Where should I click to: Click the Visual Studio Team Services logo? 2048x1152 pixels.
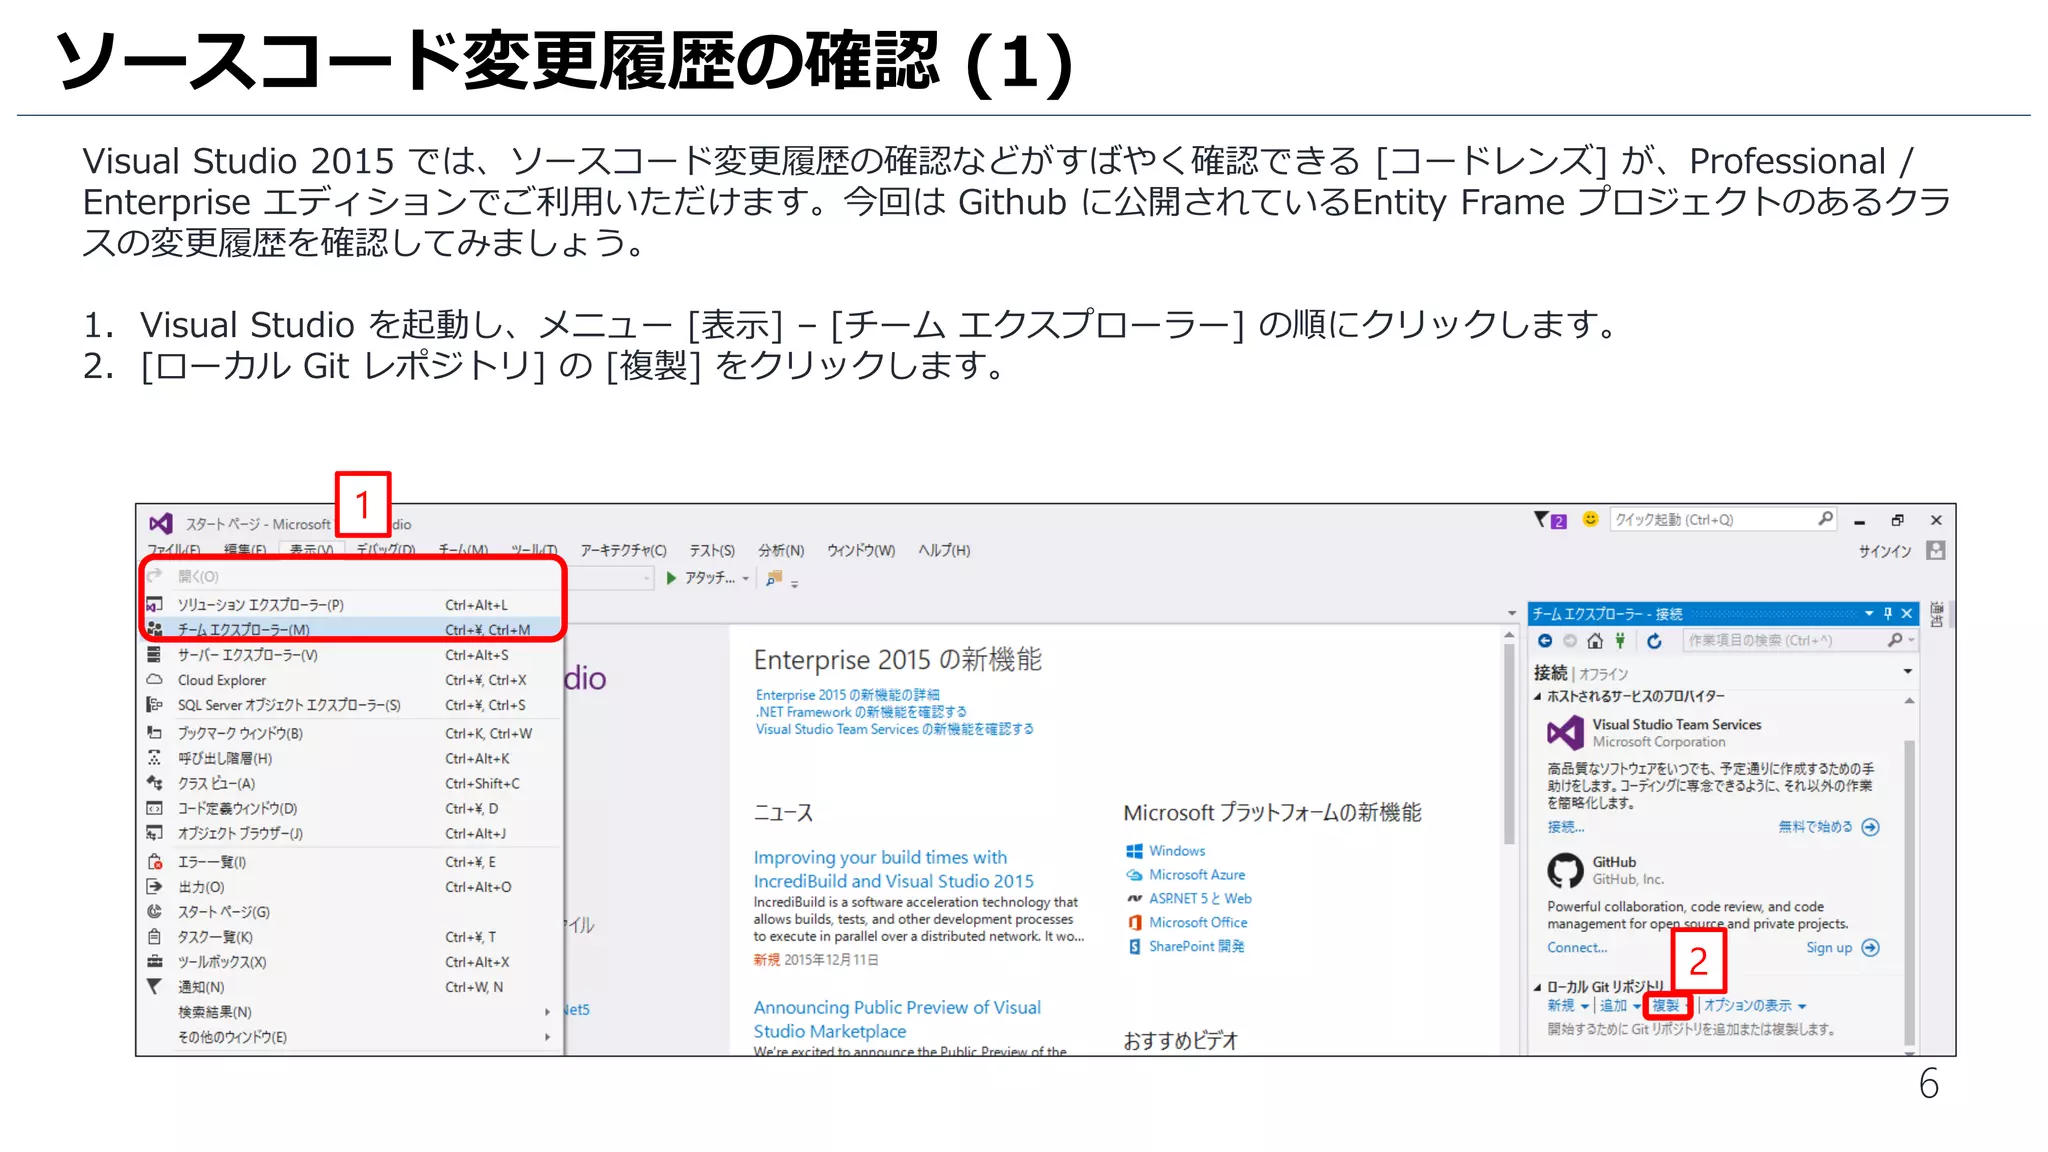tap(1566, 733)
